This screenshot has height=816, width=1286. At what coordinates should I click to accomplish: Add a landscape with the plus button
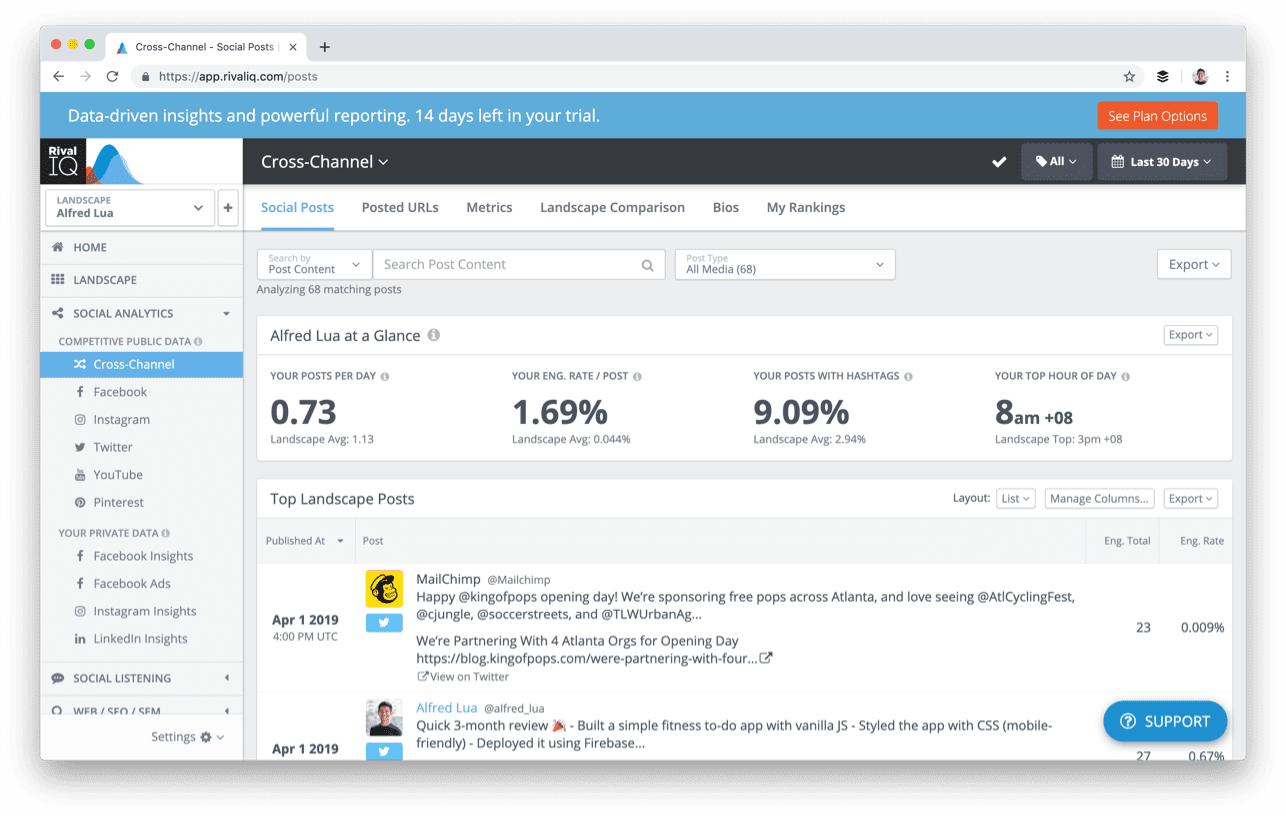[x=228, y=208]
